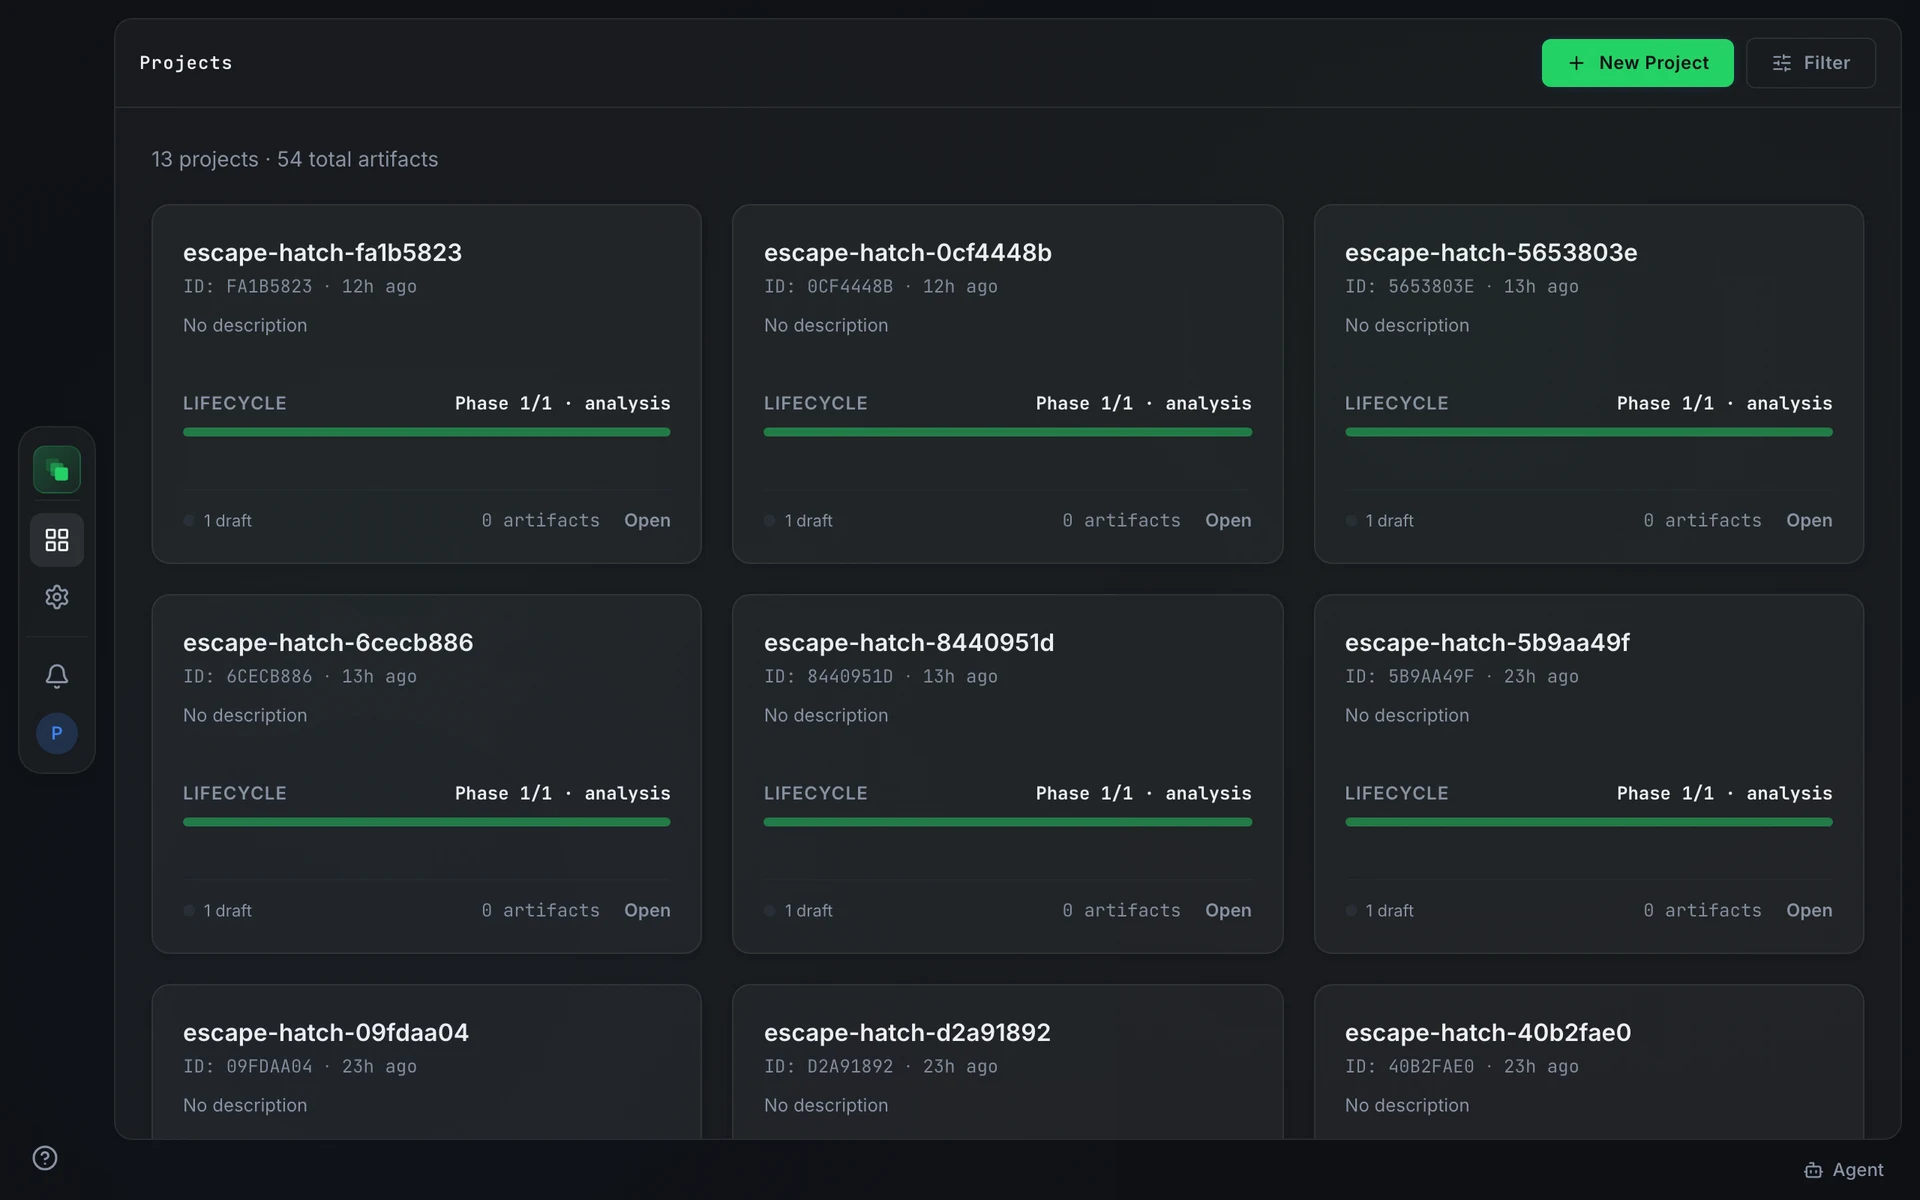Open help question mark icon
The width and height of the screenshot is (1920, 1200).
[45, 1158]
